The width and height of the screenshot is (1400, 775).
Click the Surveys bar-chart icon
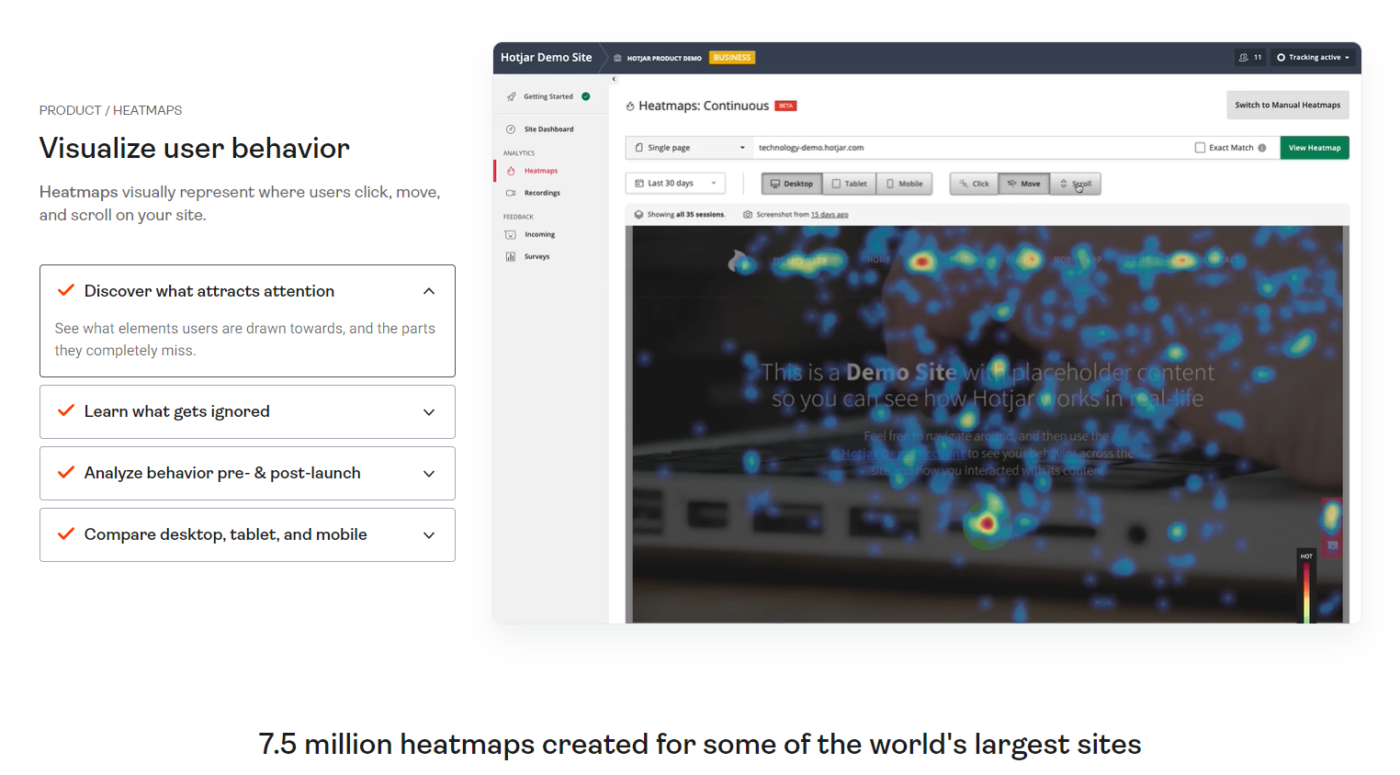click(511, 257)
